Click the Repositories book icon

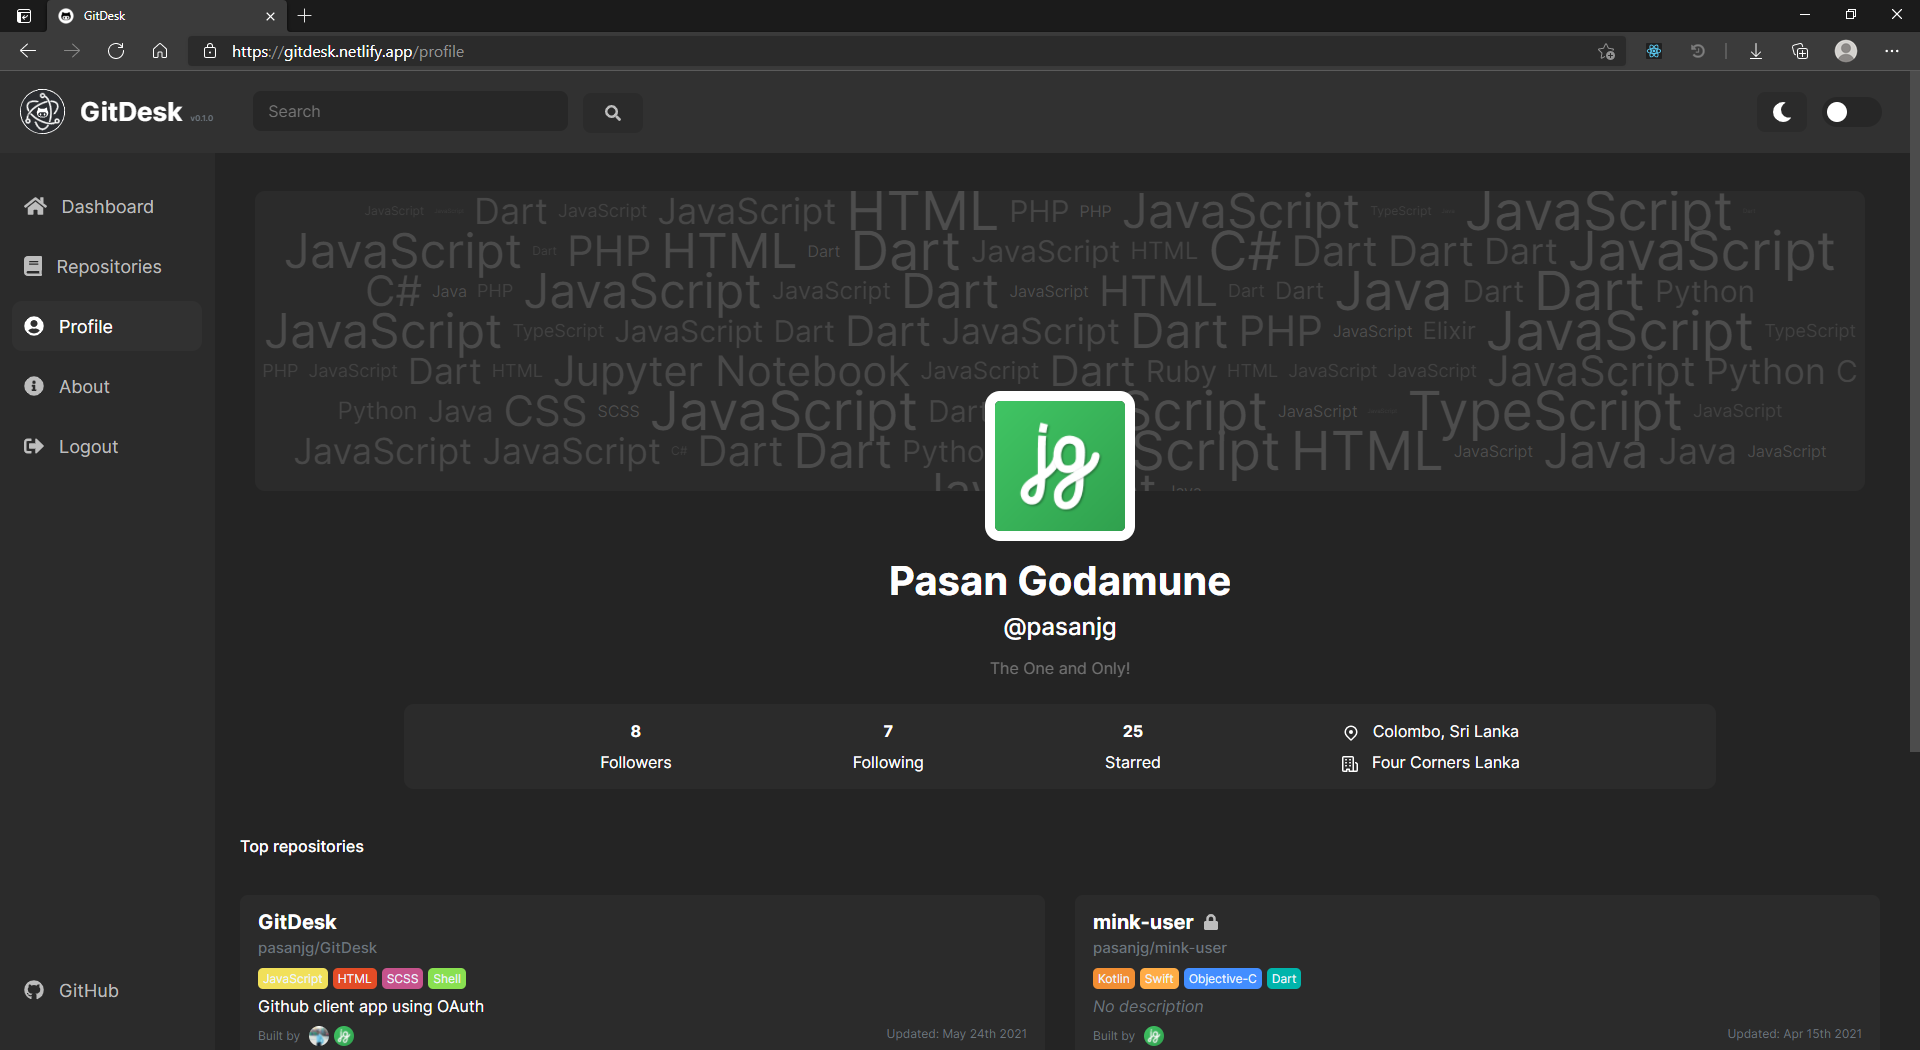(x=33, y=266)
